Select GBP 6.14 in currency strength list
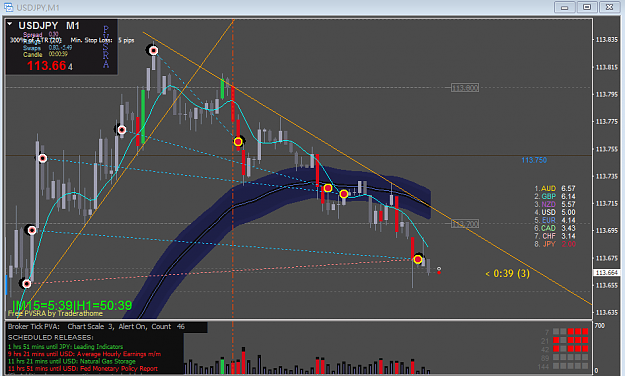This screenshot has width=625, height=376. (x=555, y=197)
